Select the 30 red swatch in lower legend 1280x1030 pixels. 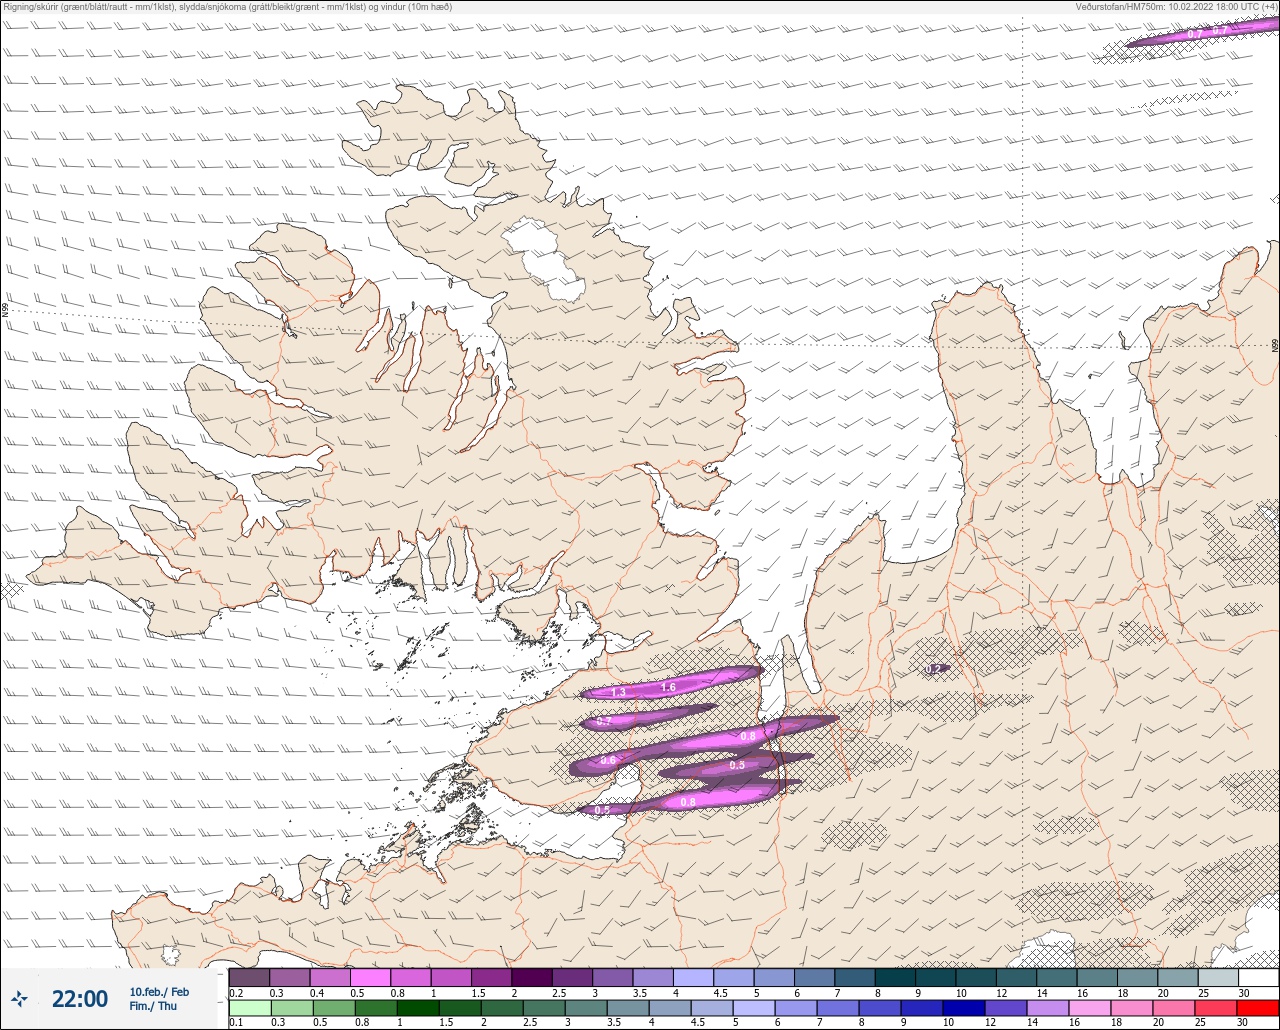1258,1008
